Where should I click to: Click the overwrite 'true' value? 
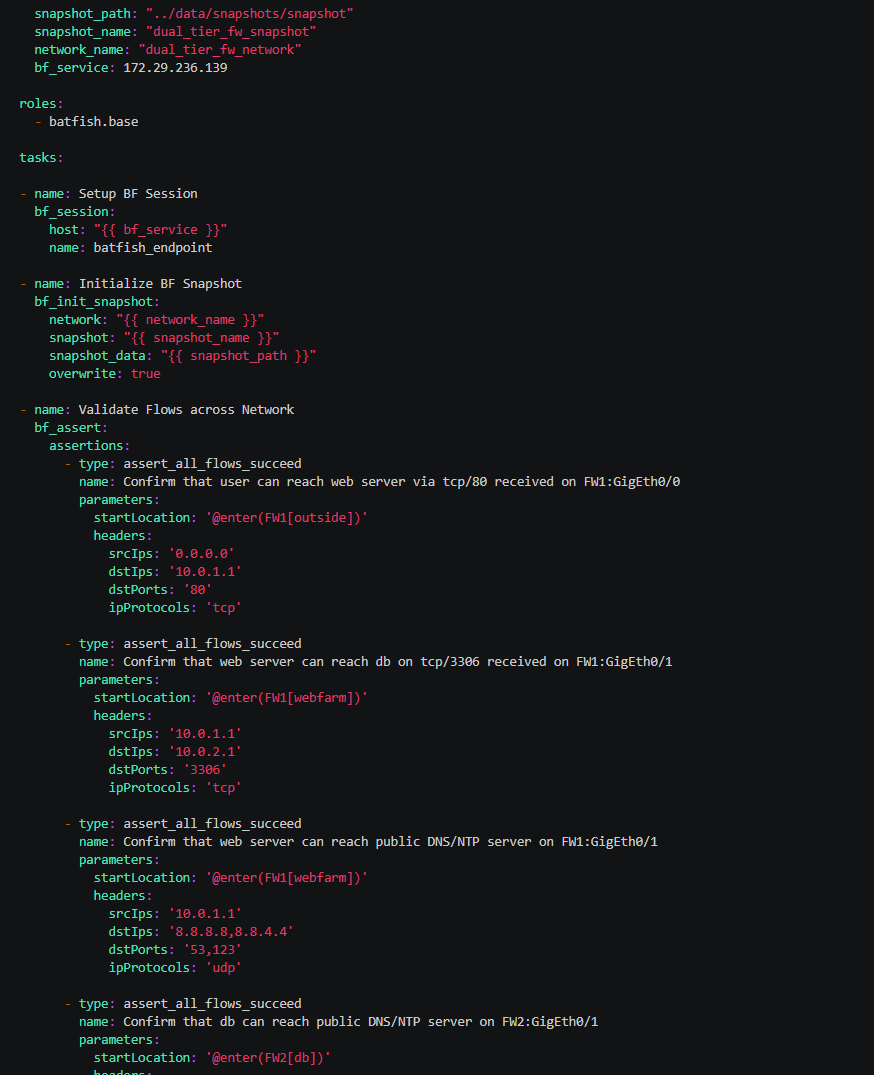pyautogui.click(x=145, y=374)
